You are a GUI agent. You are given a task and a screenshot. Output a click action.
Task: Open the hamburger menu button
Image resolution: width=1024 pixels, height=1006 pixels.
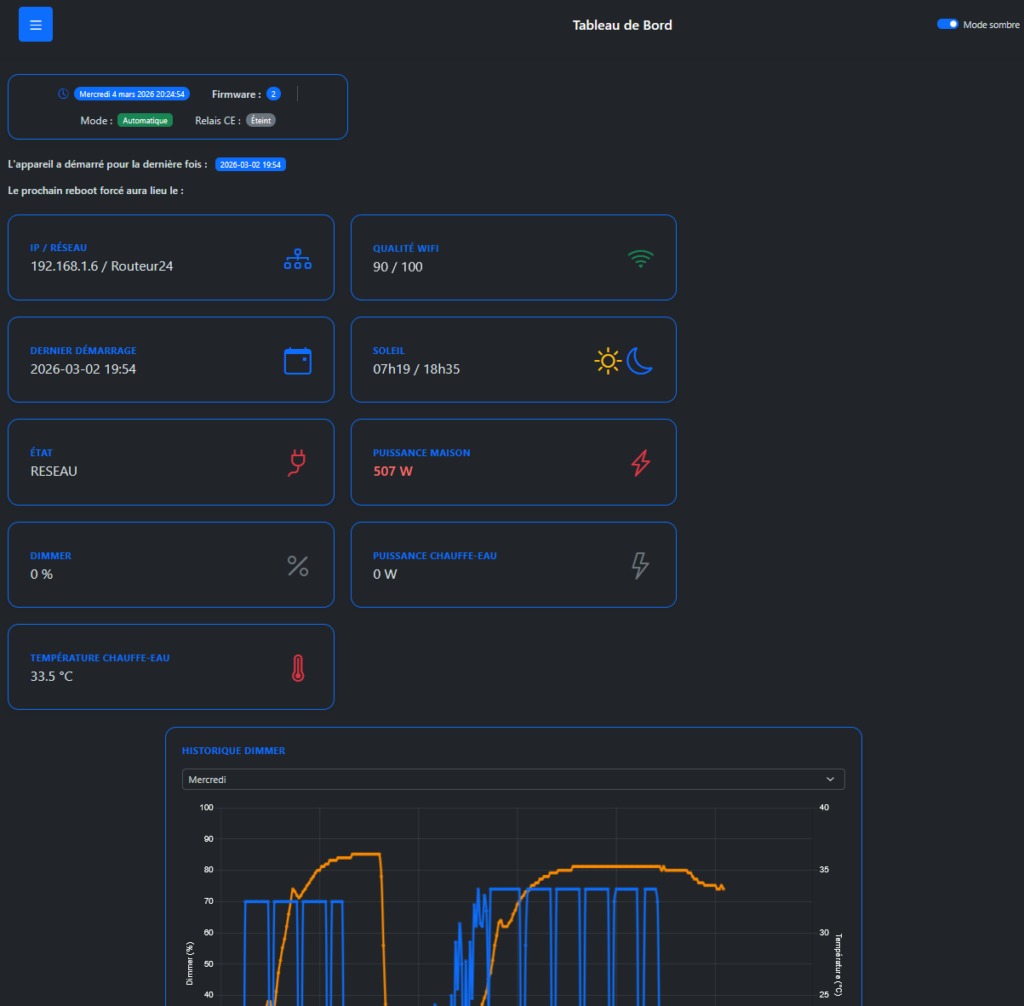(x=36, y=25)
